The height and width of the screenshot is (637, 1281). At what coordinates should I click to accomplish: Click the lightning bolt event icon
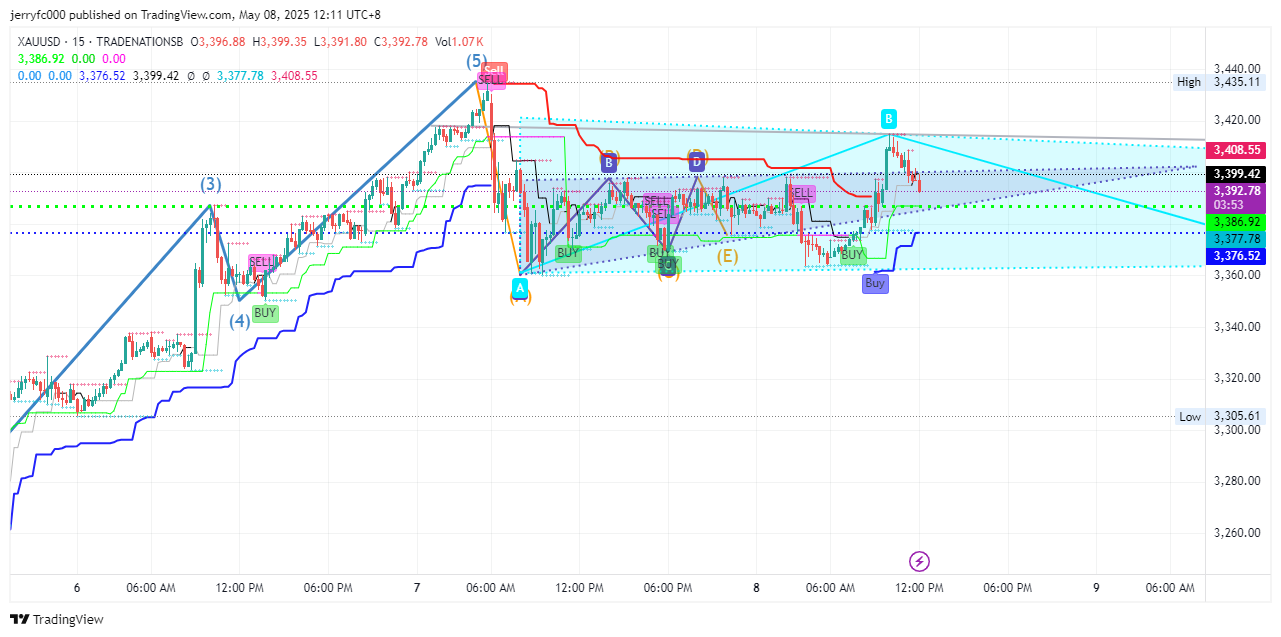(x=920, y=561)
